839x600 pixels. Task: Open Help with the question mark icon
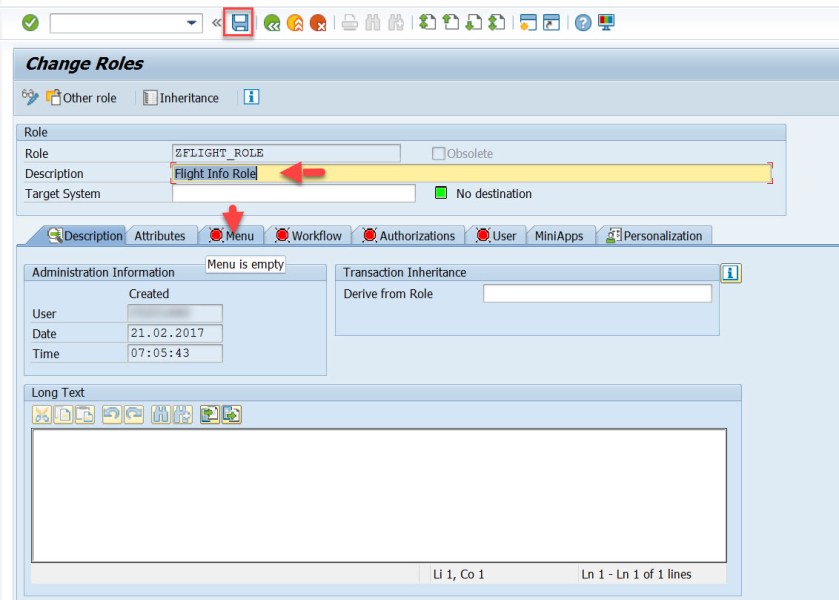point(583,23)
